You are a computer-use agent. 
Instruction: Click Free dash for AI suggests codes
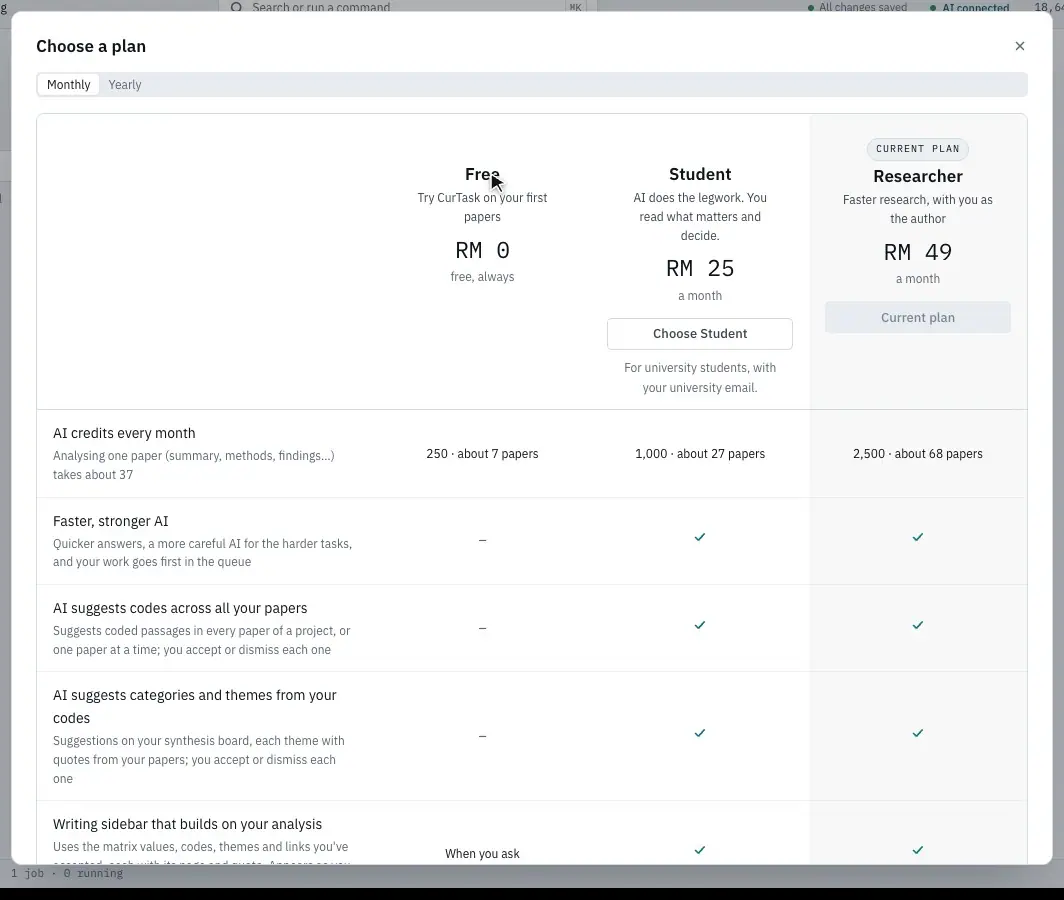[482, 629]
